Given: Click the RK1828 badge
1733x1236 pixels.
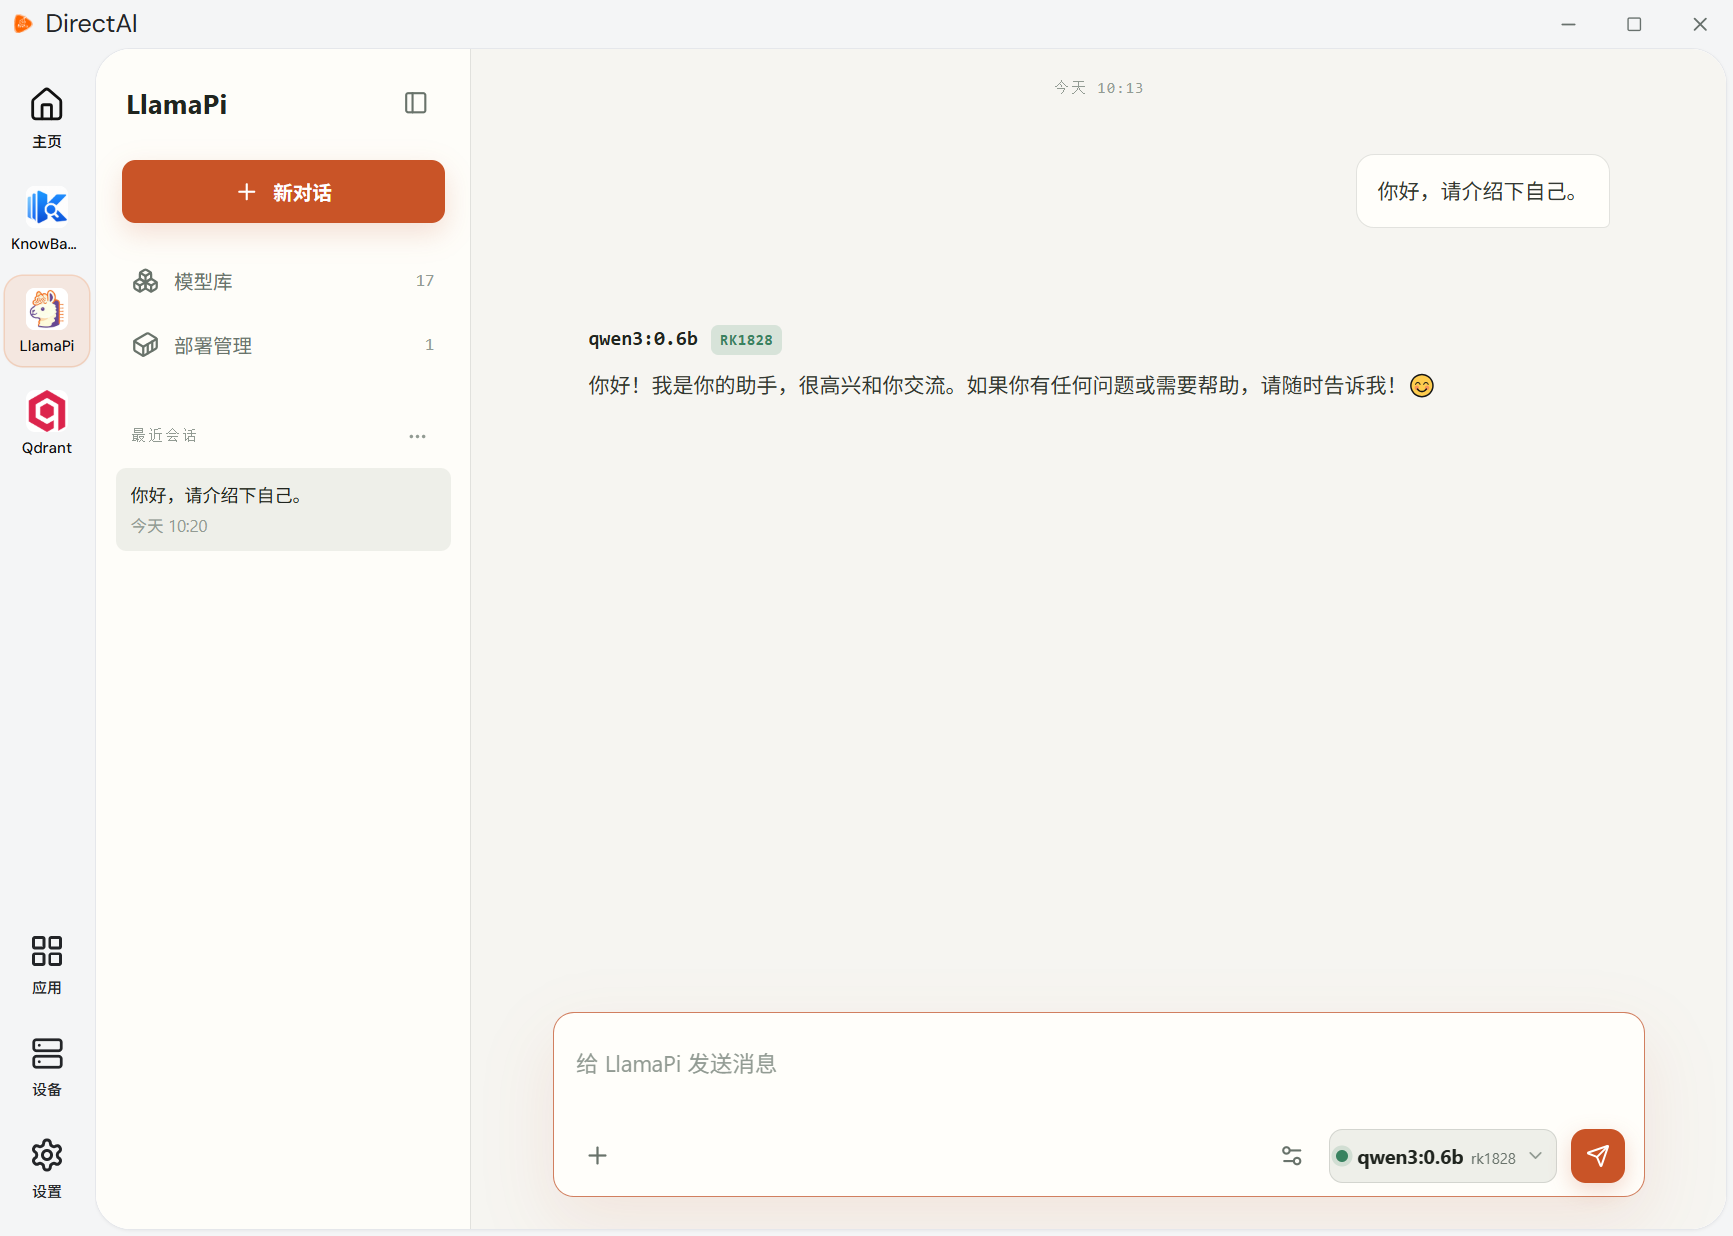Looking at the screenshot, I should pos(746,340).
